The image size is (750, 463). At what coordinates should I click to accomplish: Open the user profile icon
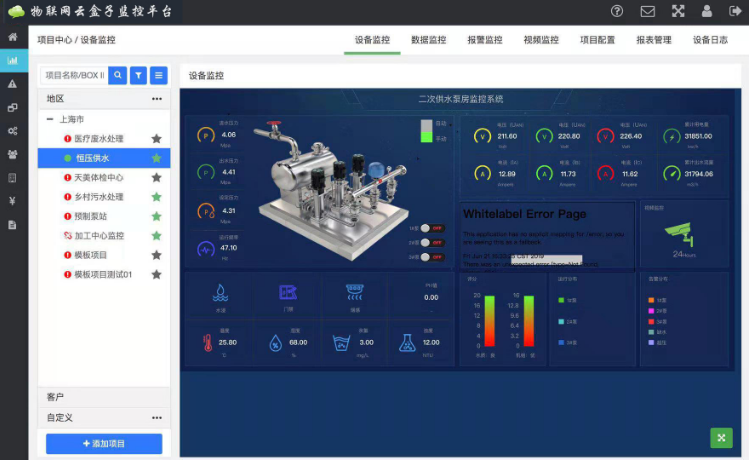[708, 12]
